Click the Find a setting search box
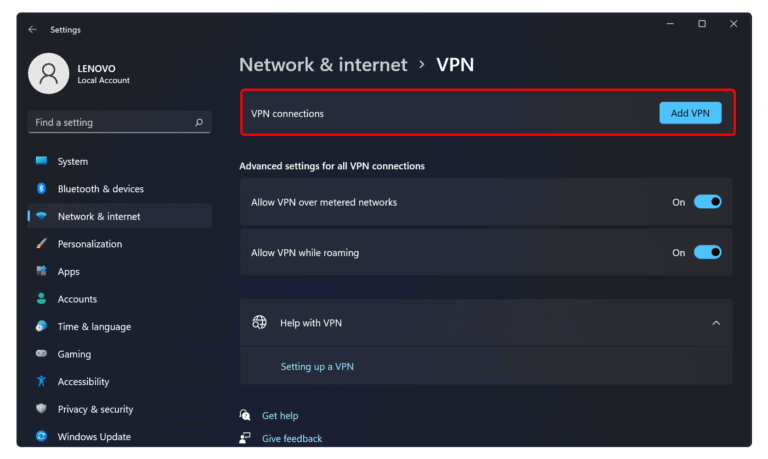This screenshot has height=459, width=768. [110, 122]
